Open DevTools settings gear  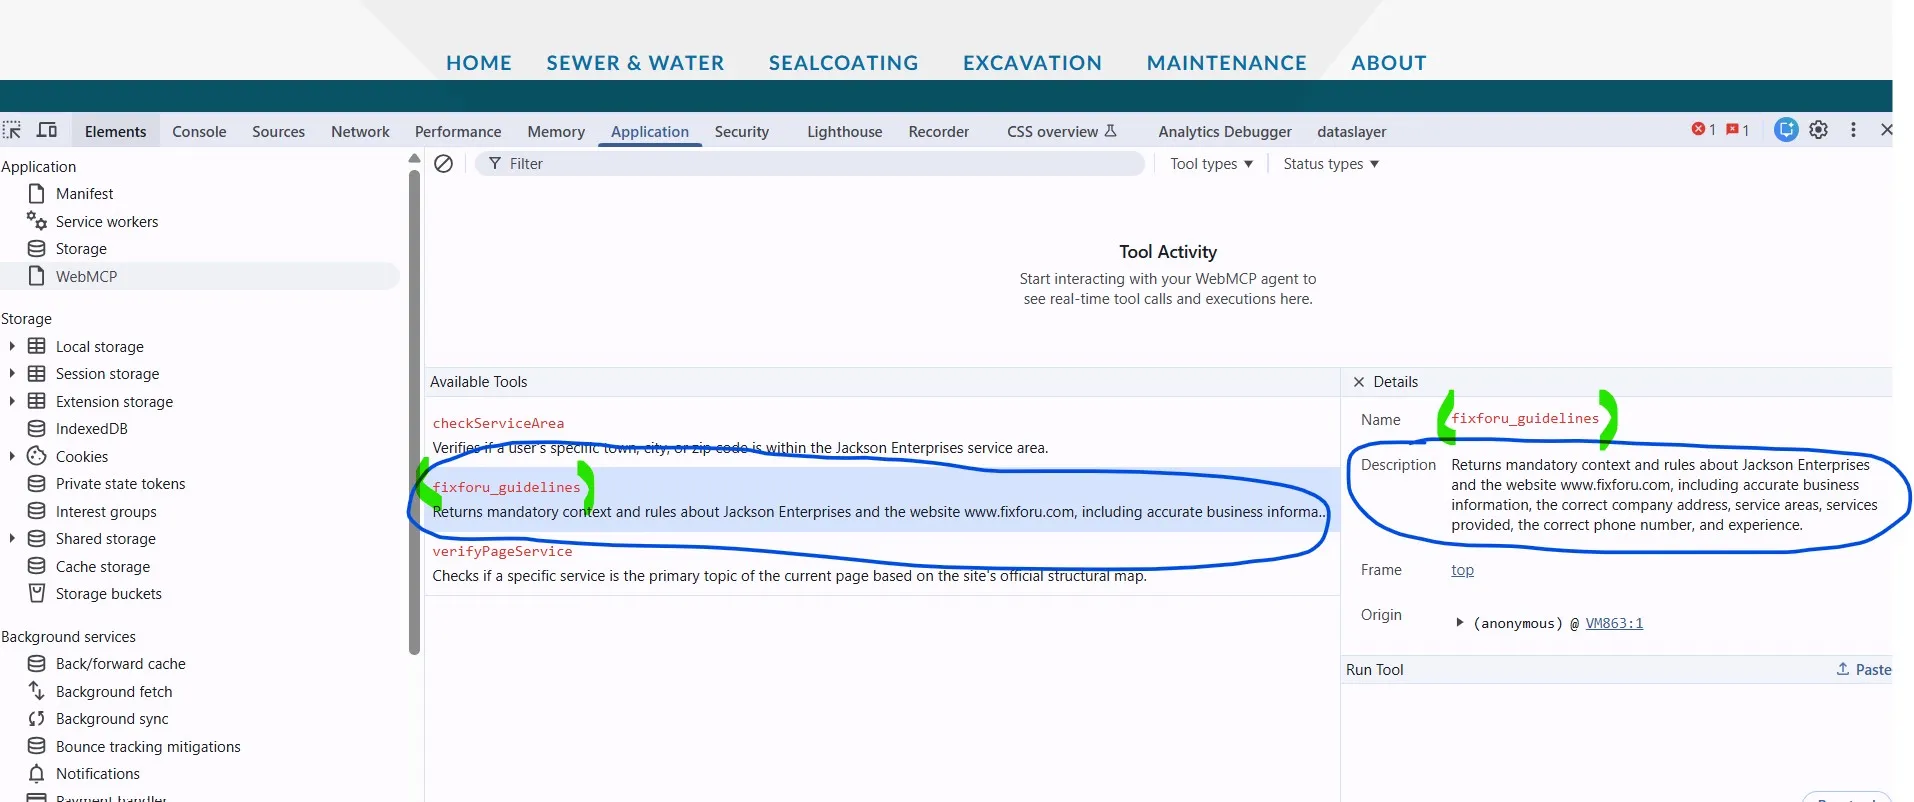[1819, 130]
